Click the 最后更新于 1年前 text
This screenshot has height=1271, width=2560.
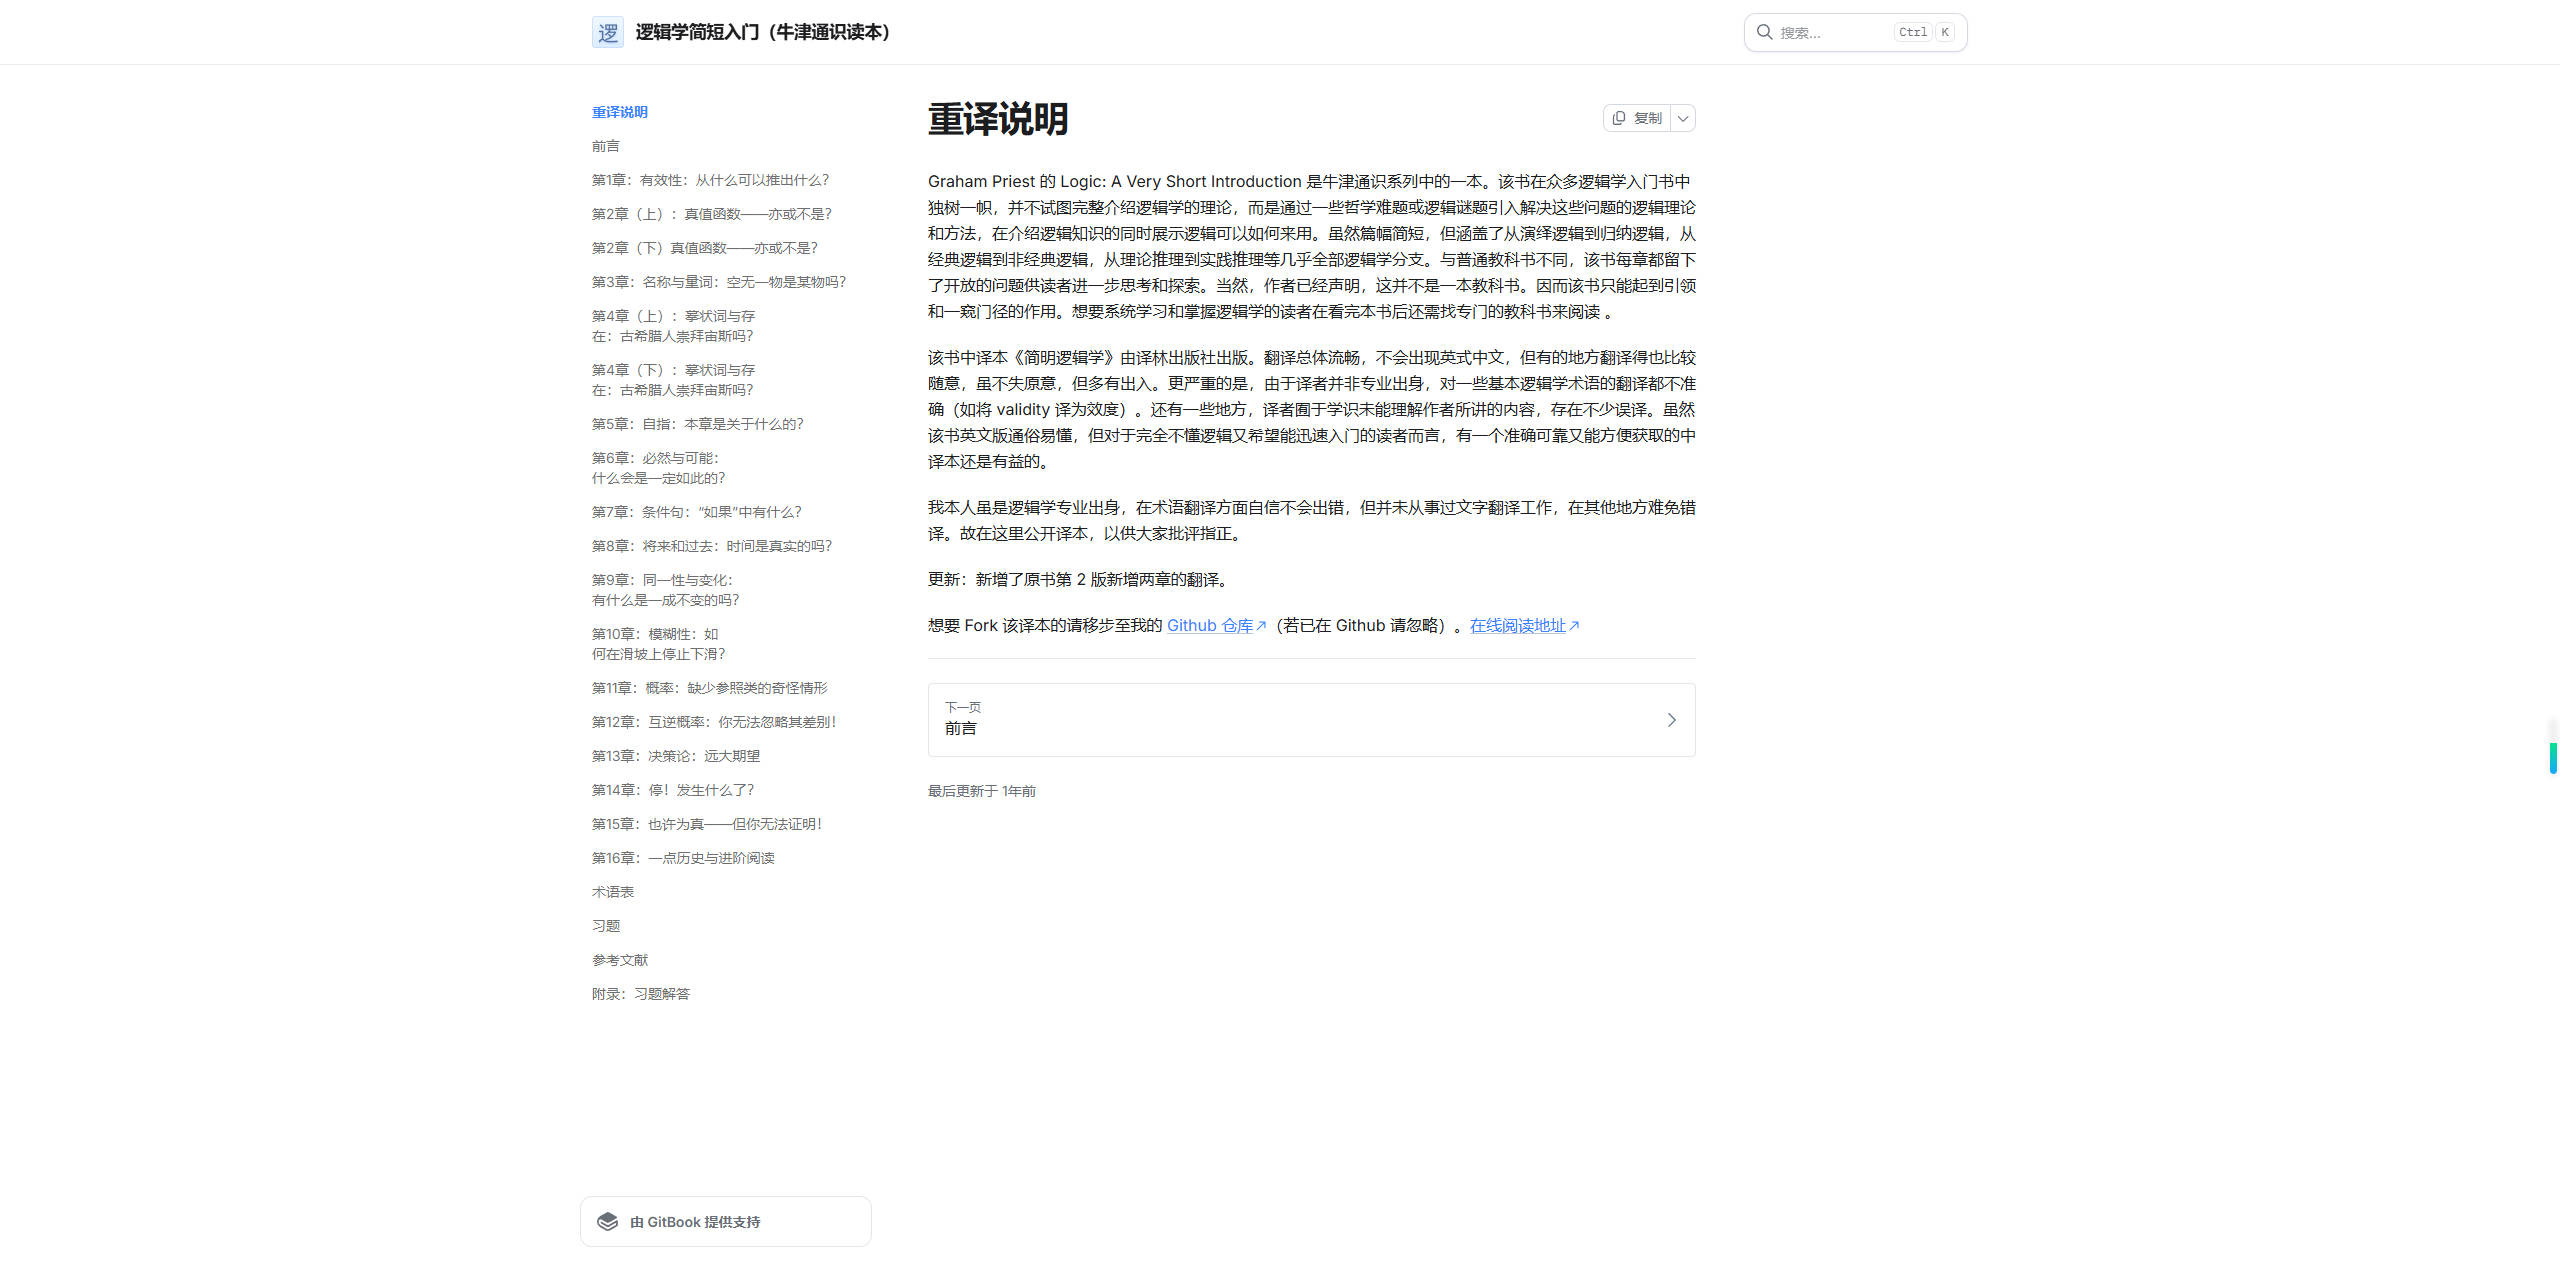(982, 791)
